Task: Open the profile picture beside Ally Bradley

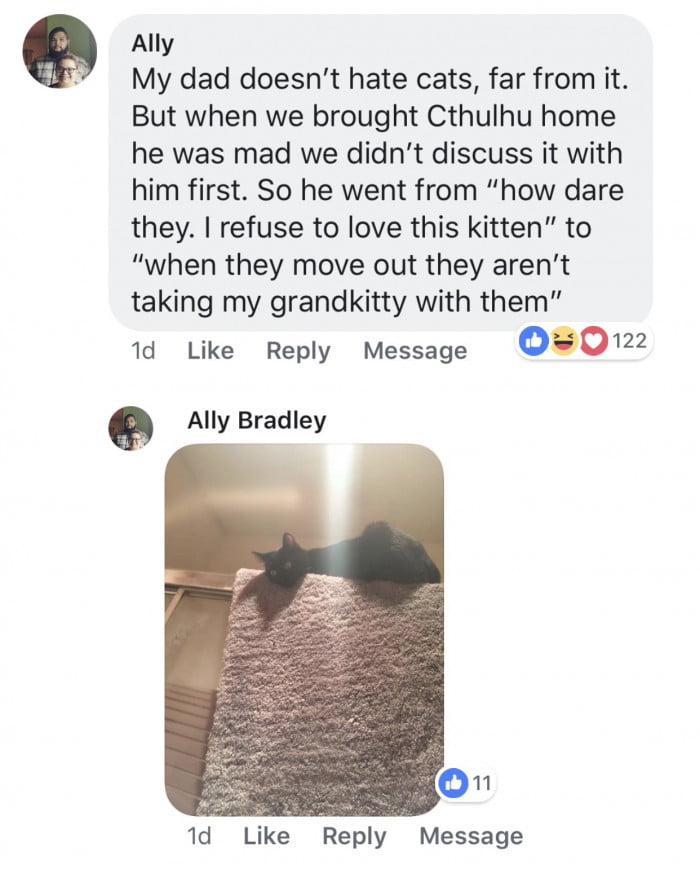Action: (130, 428)
